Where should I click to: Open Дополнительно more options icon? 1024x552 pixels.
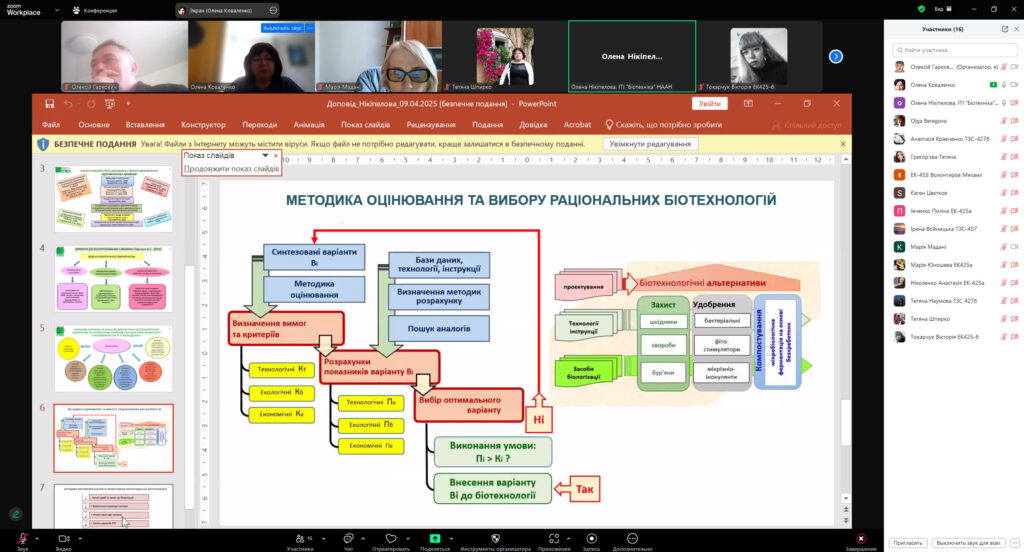coord(632,538)
